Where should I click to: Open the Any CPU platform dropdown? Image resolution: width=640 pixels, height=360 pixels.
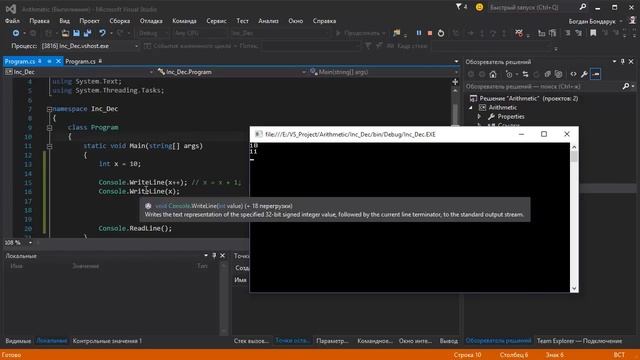coord(199,33)
